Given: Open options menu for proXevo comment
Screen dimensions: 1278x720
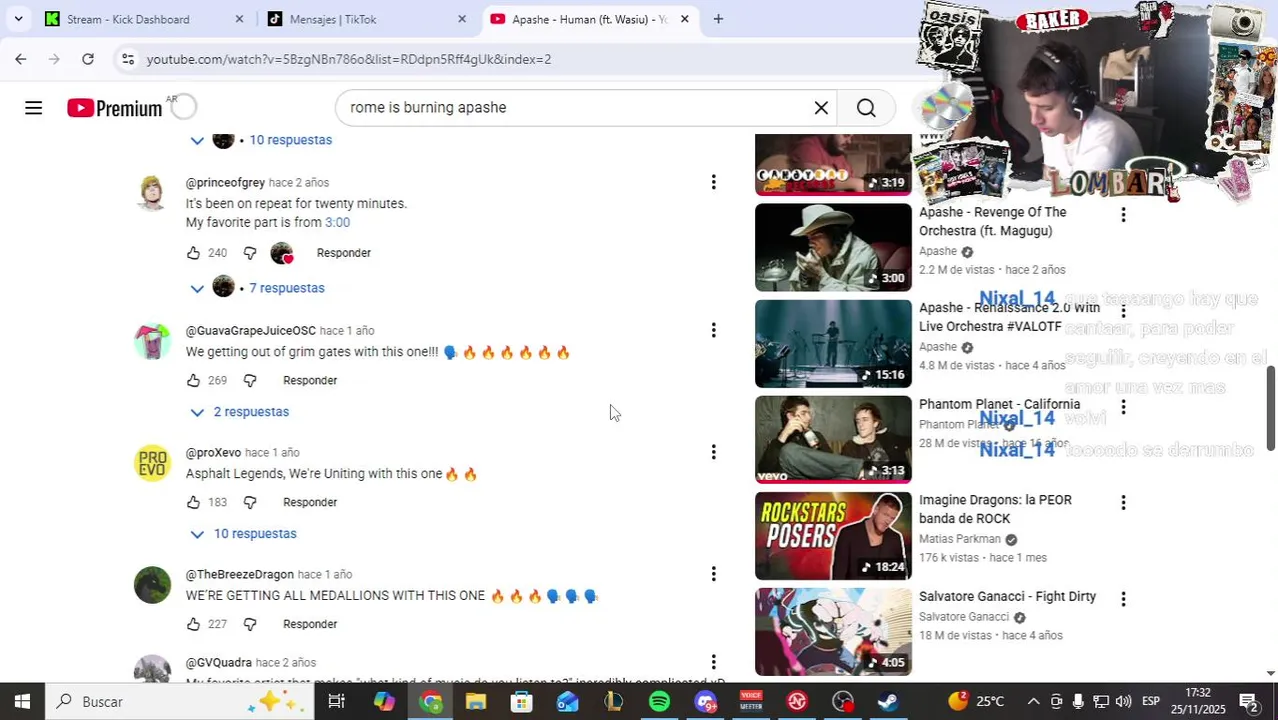Looking at the screenshot, I should click(x=713, y=452).
